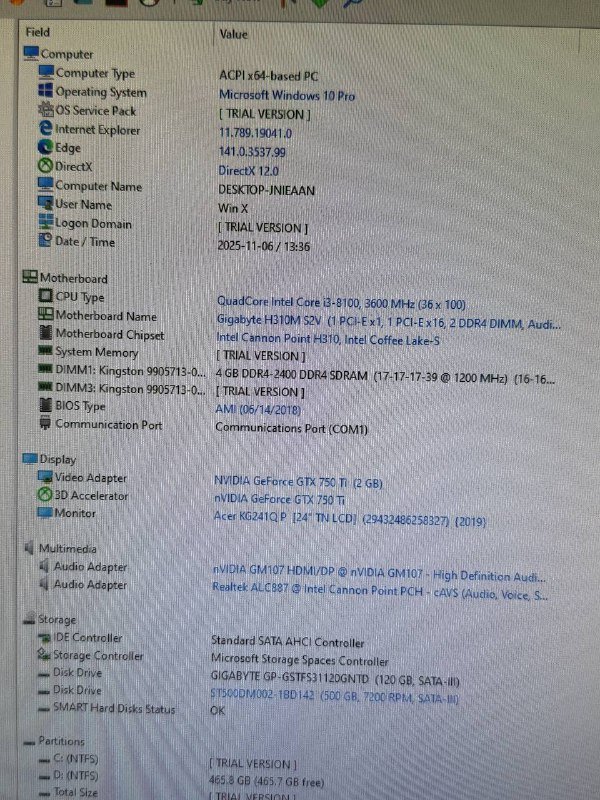Open the Gigabyte H310M S2V link
This screenshot has width=600, height=800.
(388, 322)
